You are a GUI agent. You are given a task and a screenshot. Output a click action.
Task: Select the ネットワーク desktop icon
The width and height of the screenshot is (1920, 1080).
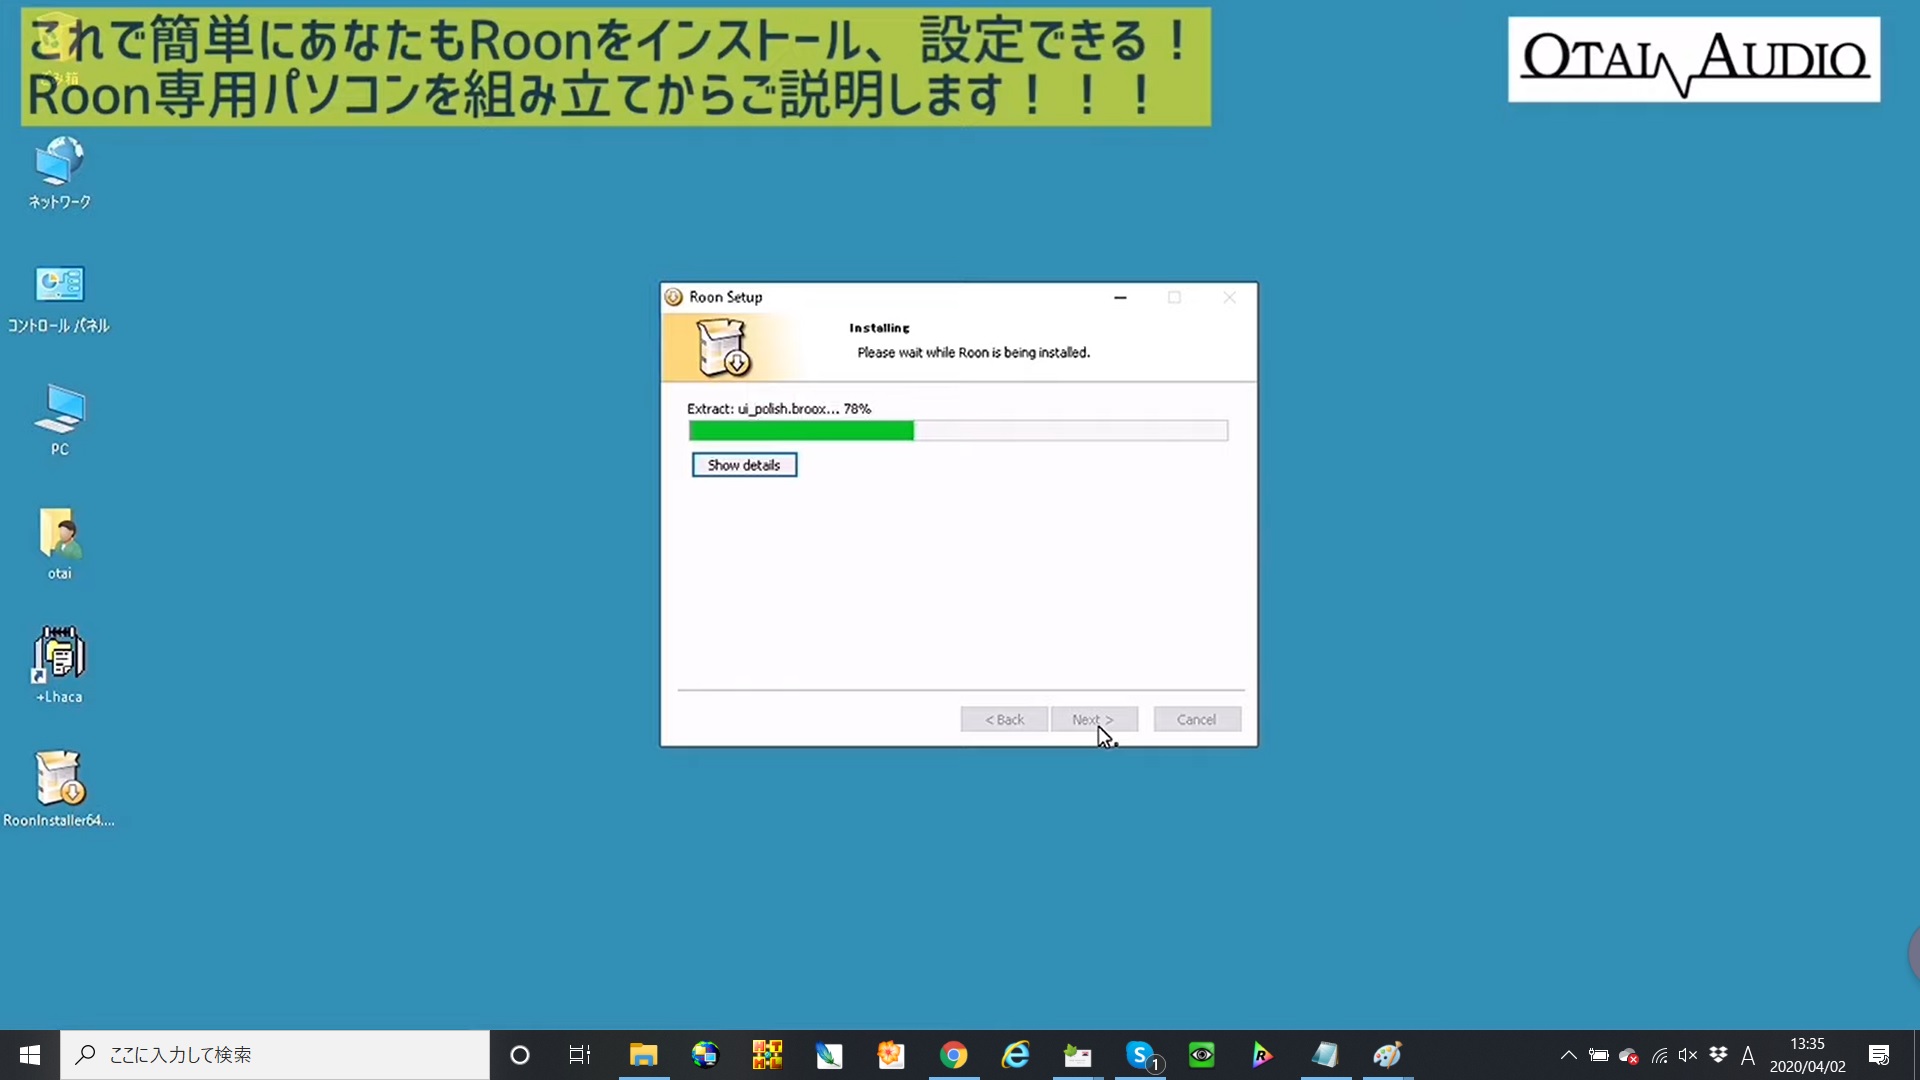59,173
